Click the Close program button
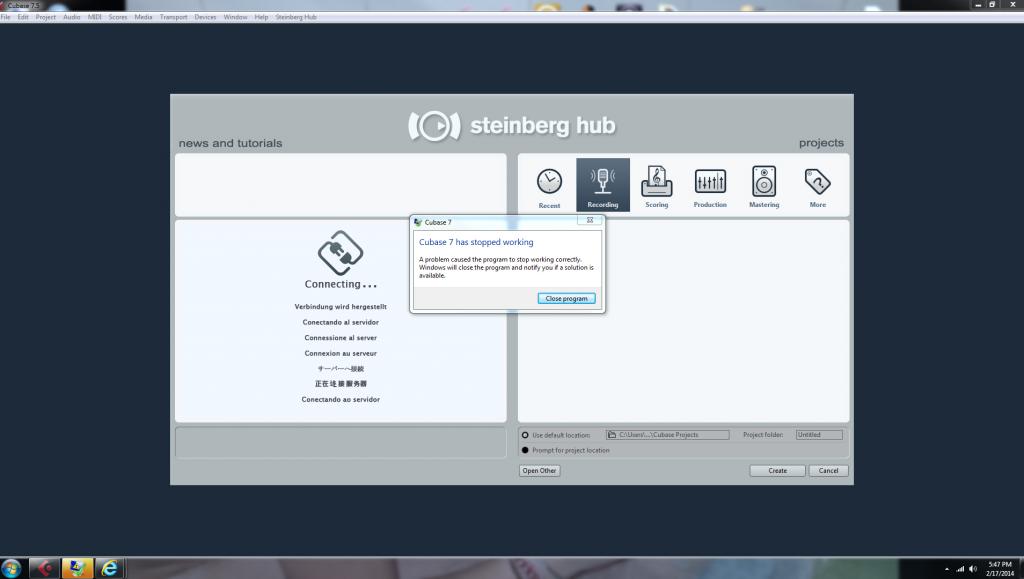The image size is (1024, 579). (566, 298)
